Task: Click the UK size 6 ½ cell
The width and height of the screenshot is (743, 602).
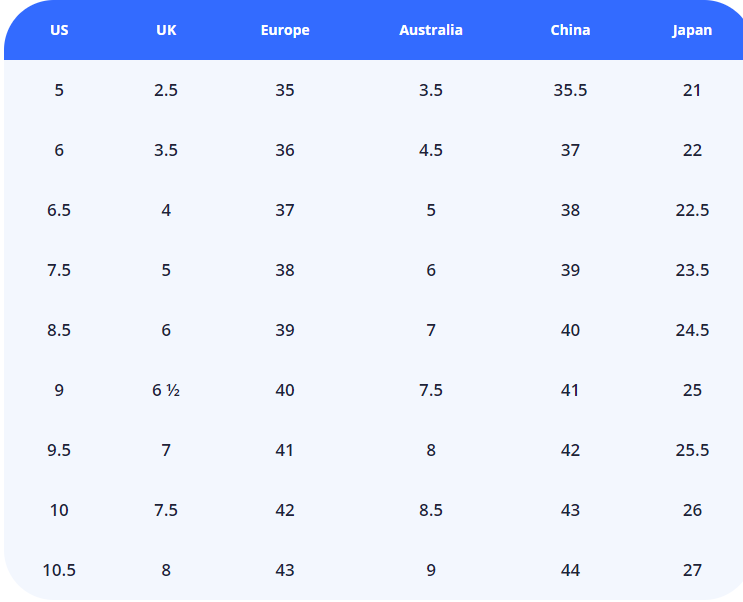Action: click(166, 390)
